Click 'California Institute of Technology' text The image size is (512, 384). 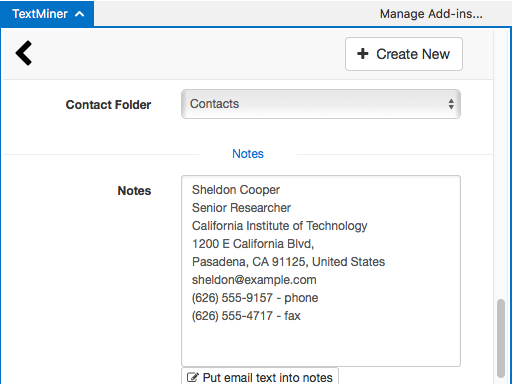(x=279, y=226)
